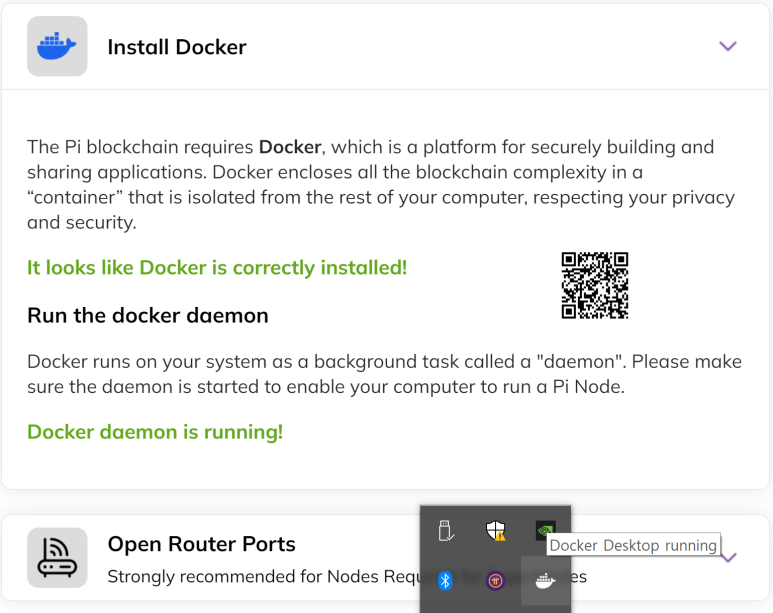Screen dimensions: 773x613
Task: Click the router icon beside Open Router Ports
Action: pyautogui.click(x=57, y=558)
